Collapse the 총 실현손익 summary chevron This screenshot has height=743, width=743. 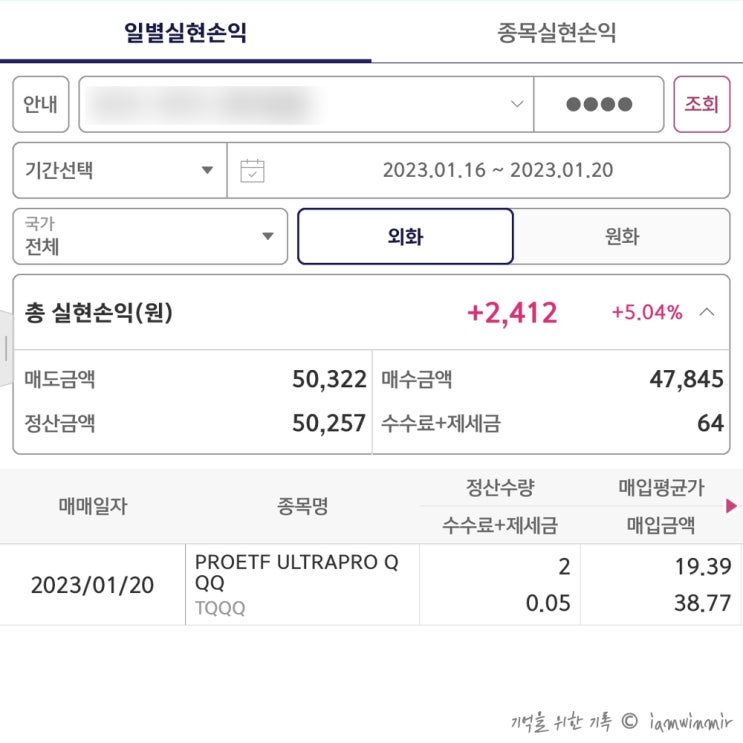click(x=707, y=313)
